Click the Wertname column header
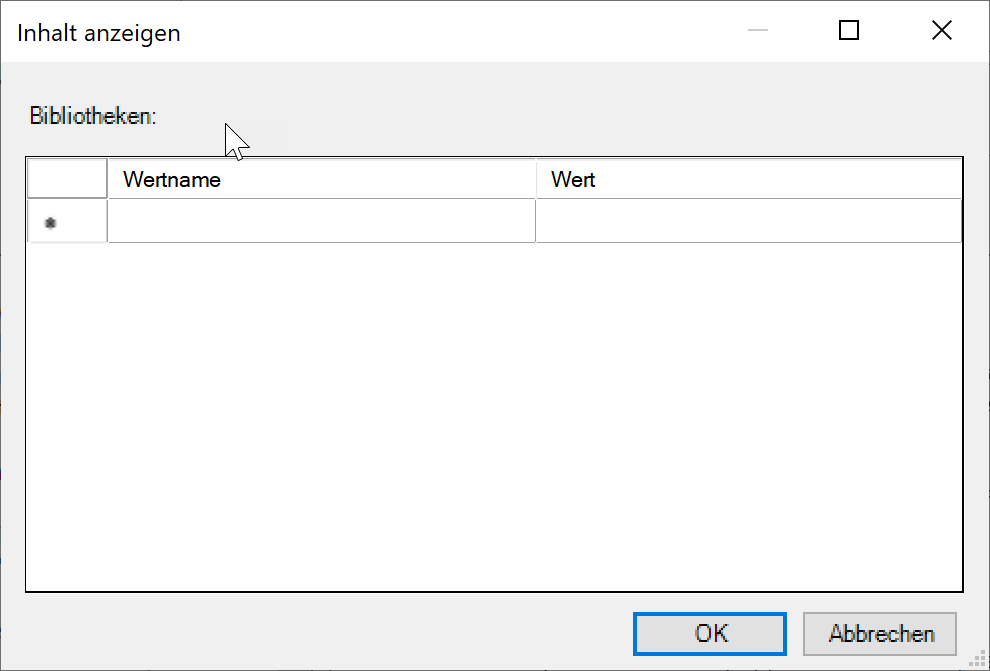Image resolution: width=990 pixels, height=671 pixels. coord(321,180)
